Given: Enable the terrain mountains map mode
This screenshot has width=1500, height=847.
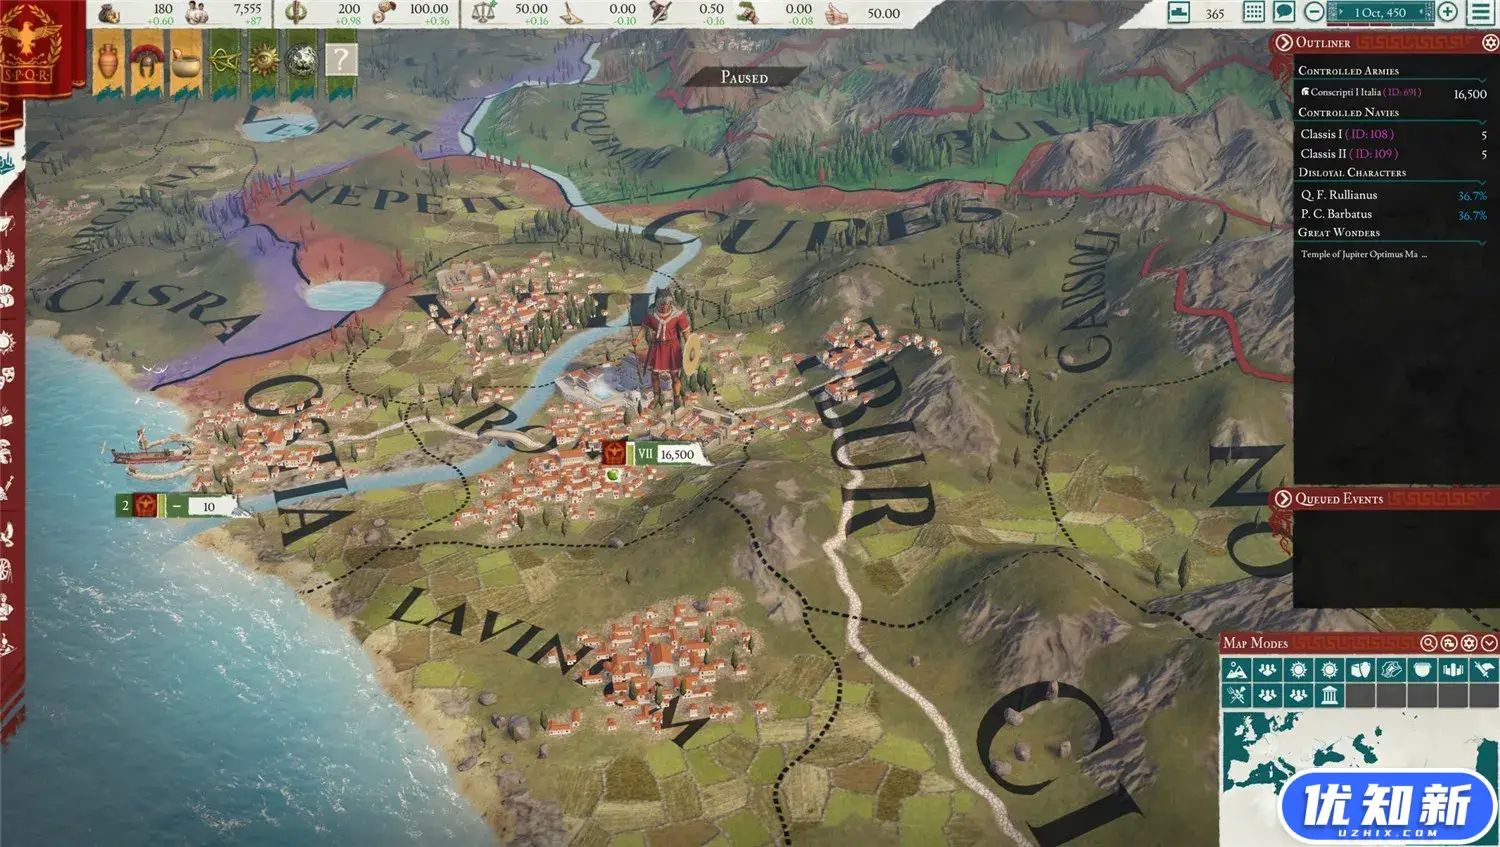Looking at the screenshot, I should pyautogui.click(x=1237, y=670).
